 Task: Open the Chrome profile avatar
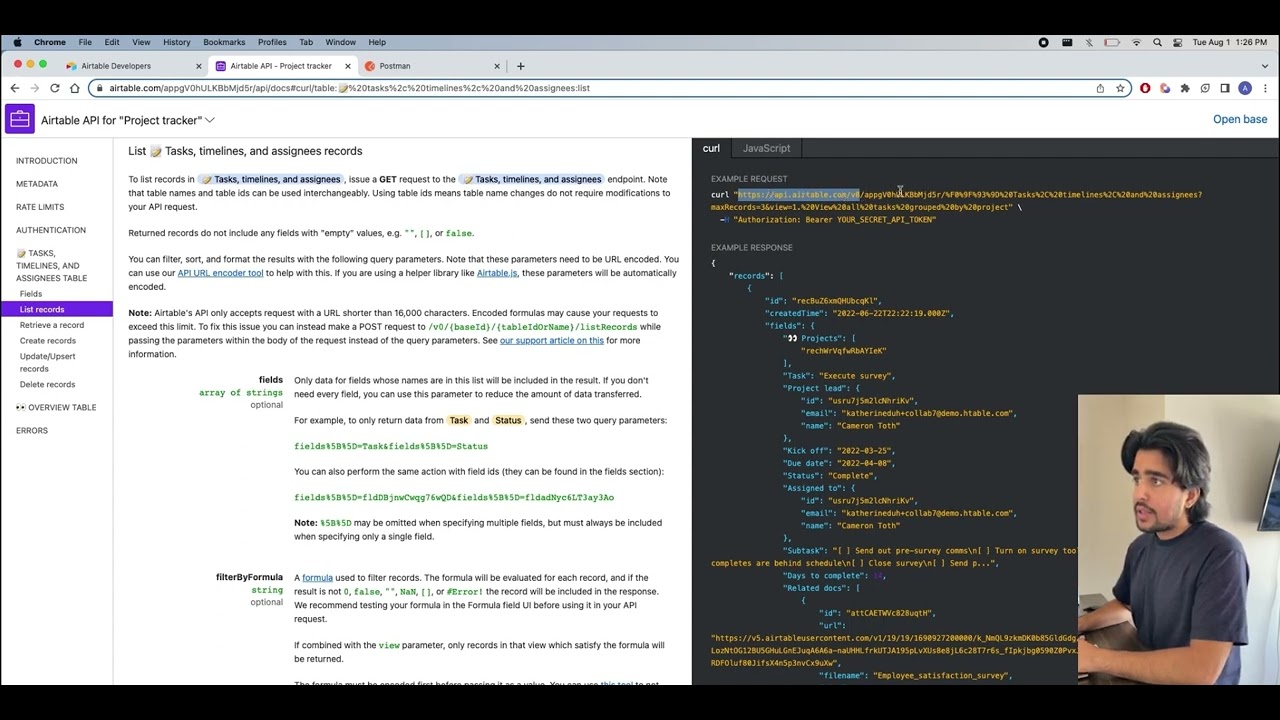(1245, 88)
